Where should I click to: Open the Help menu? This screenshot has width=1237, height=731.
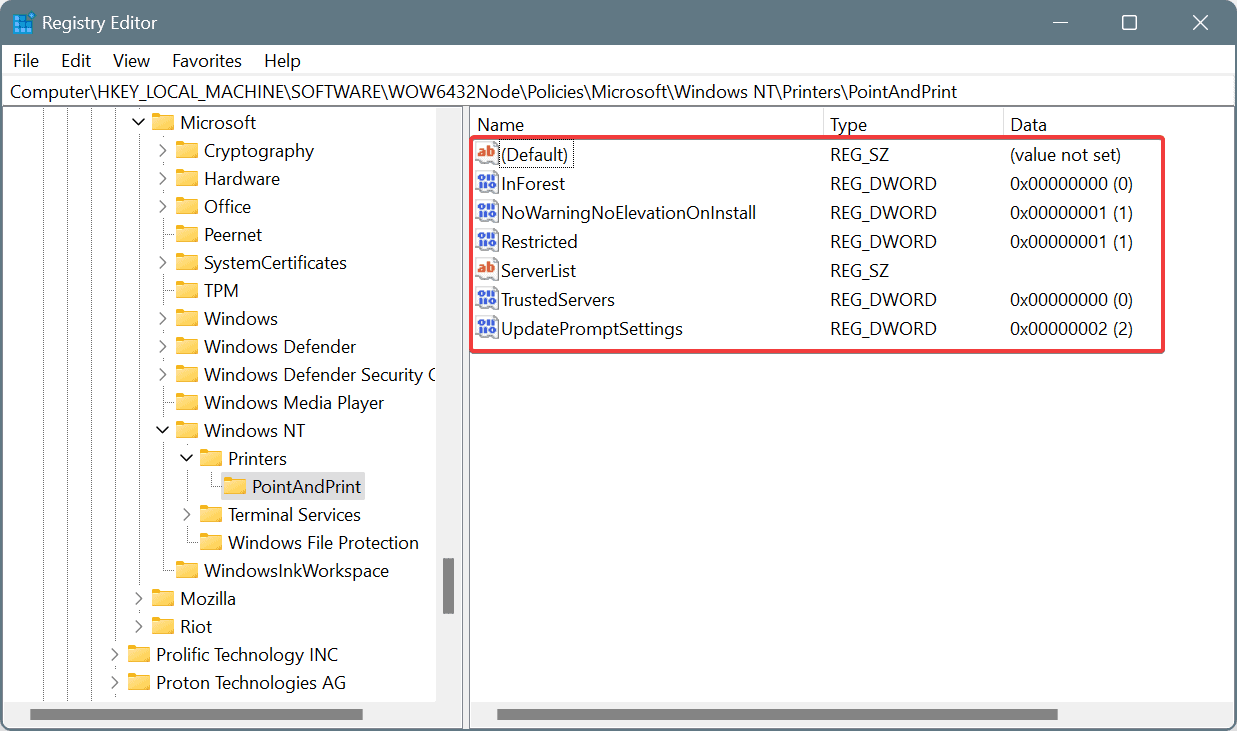coord(282,61)
